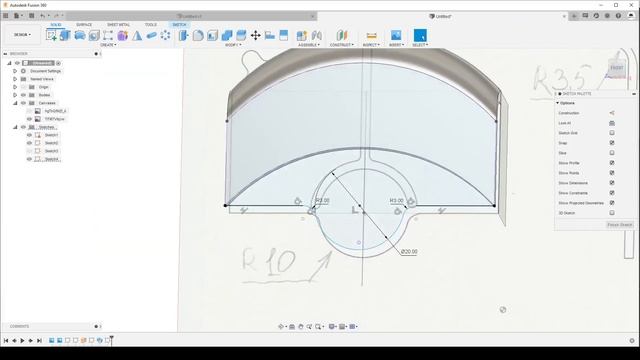Uncheck the Show Profile checkbox
The width and height of the screenshot is (640, 360).
612,163
